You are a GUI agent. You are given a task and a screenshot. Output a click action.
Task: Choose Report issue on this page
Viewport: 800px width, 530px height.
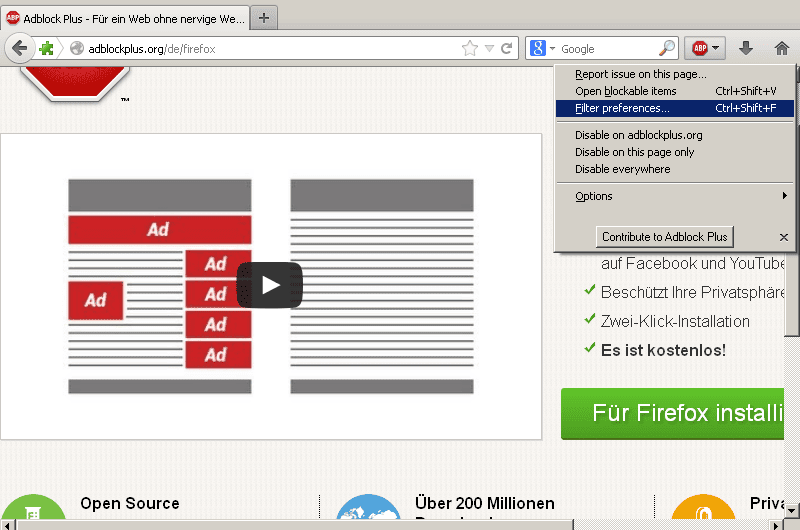[x=674, y=74]
